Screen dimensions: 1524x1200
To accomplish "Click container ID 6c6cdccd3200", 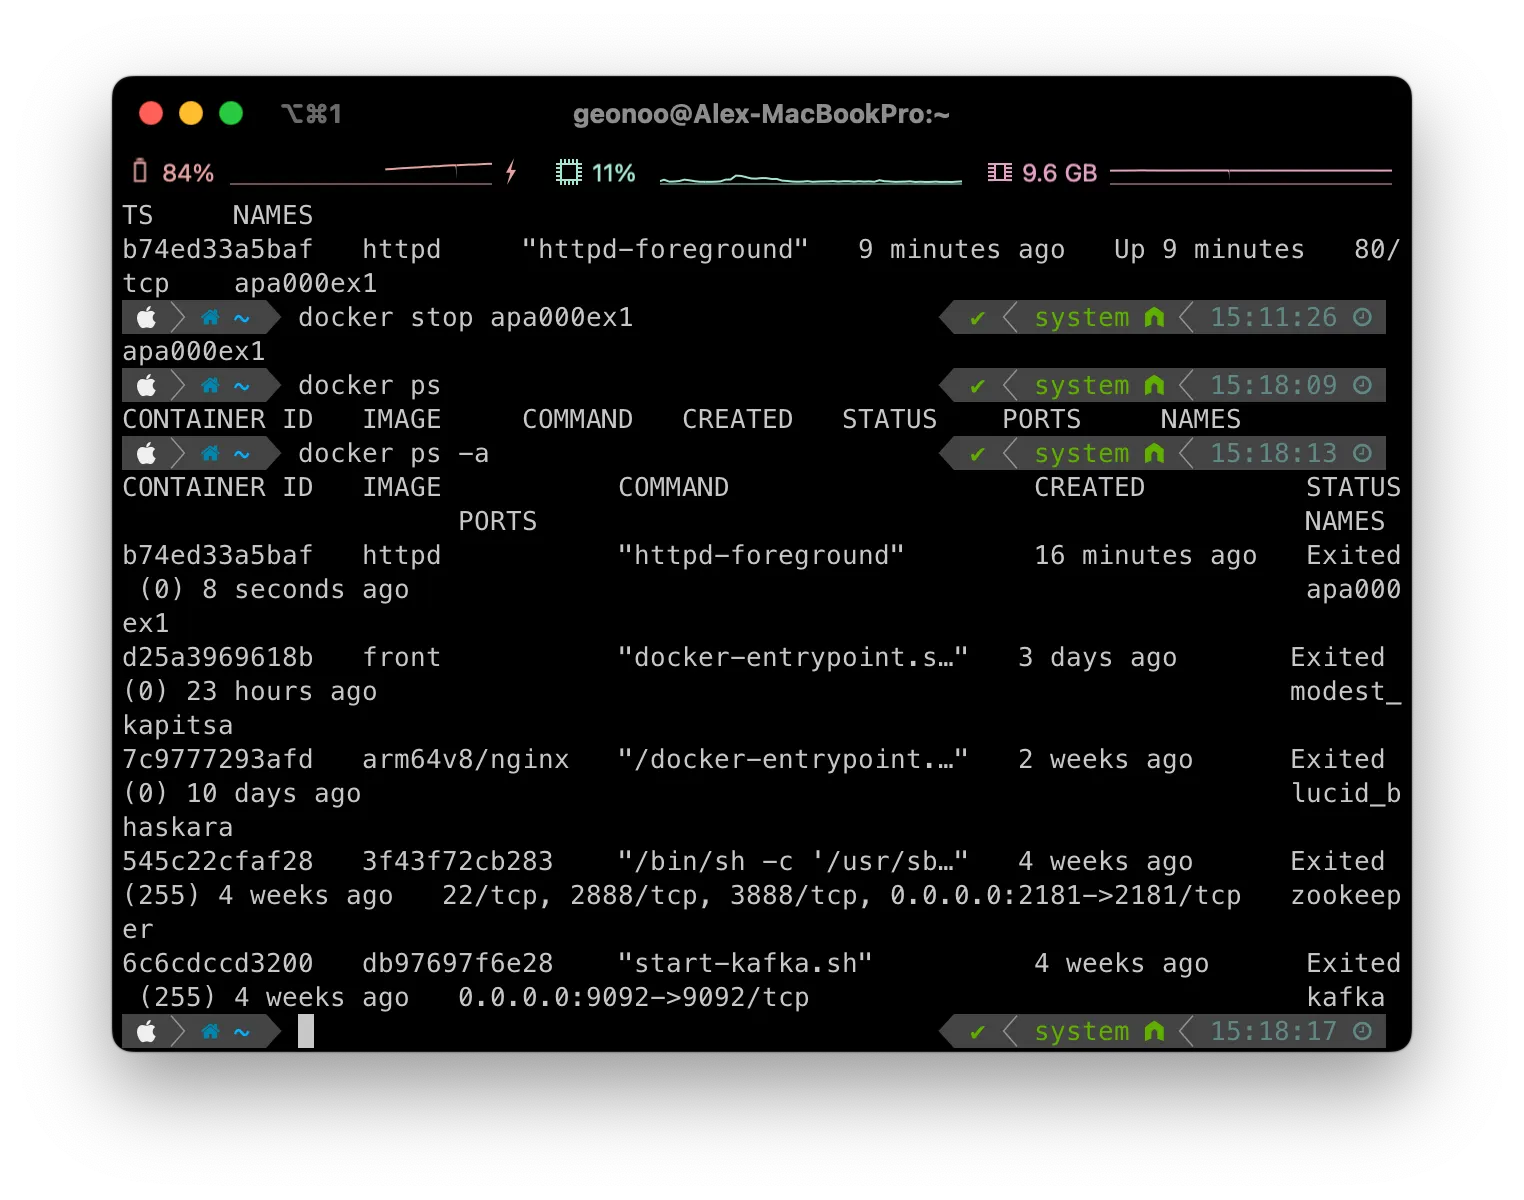I will (218, 964).
